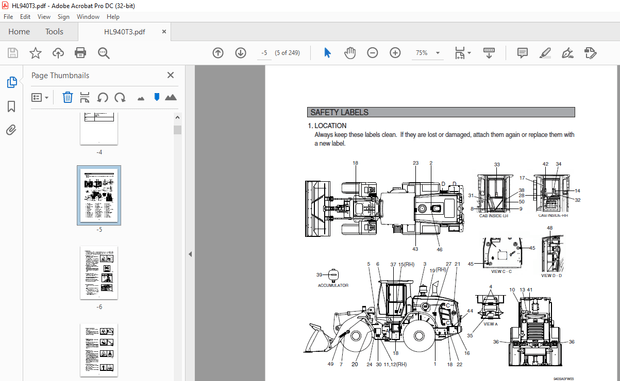
Task: Open the Help menu
Action: 113,17
